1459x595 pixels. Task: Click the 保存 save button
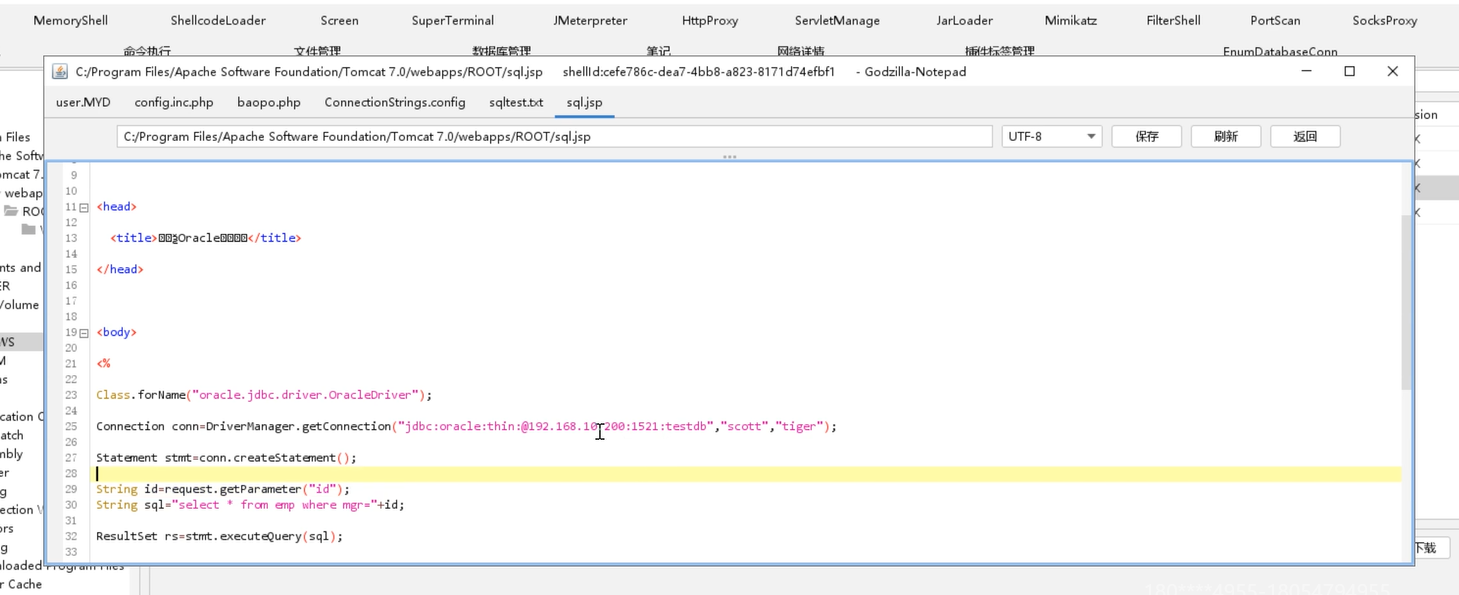coord(1146,136)
